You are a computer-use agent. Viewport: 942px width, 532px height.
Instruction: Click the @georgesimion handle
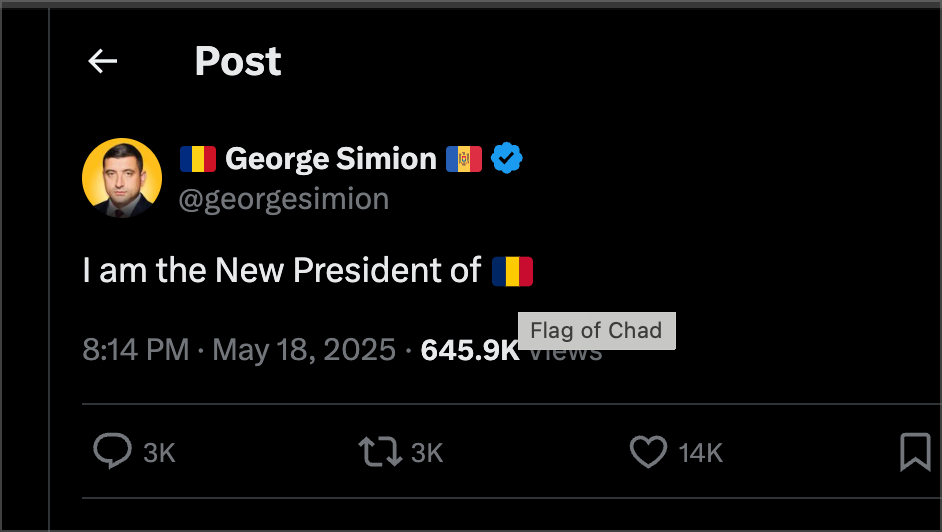283,199
